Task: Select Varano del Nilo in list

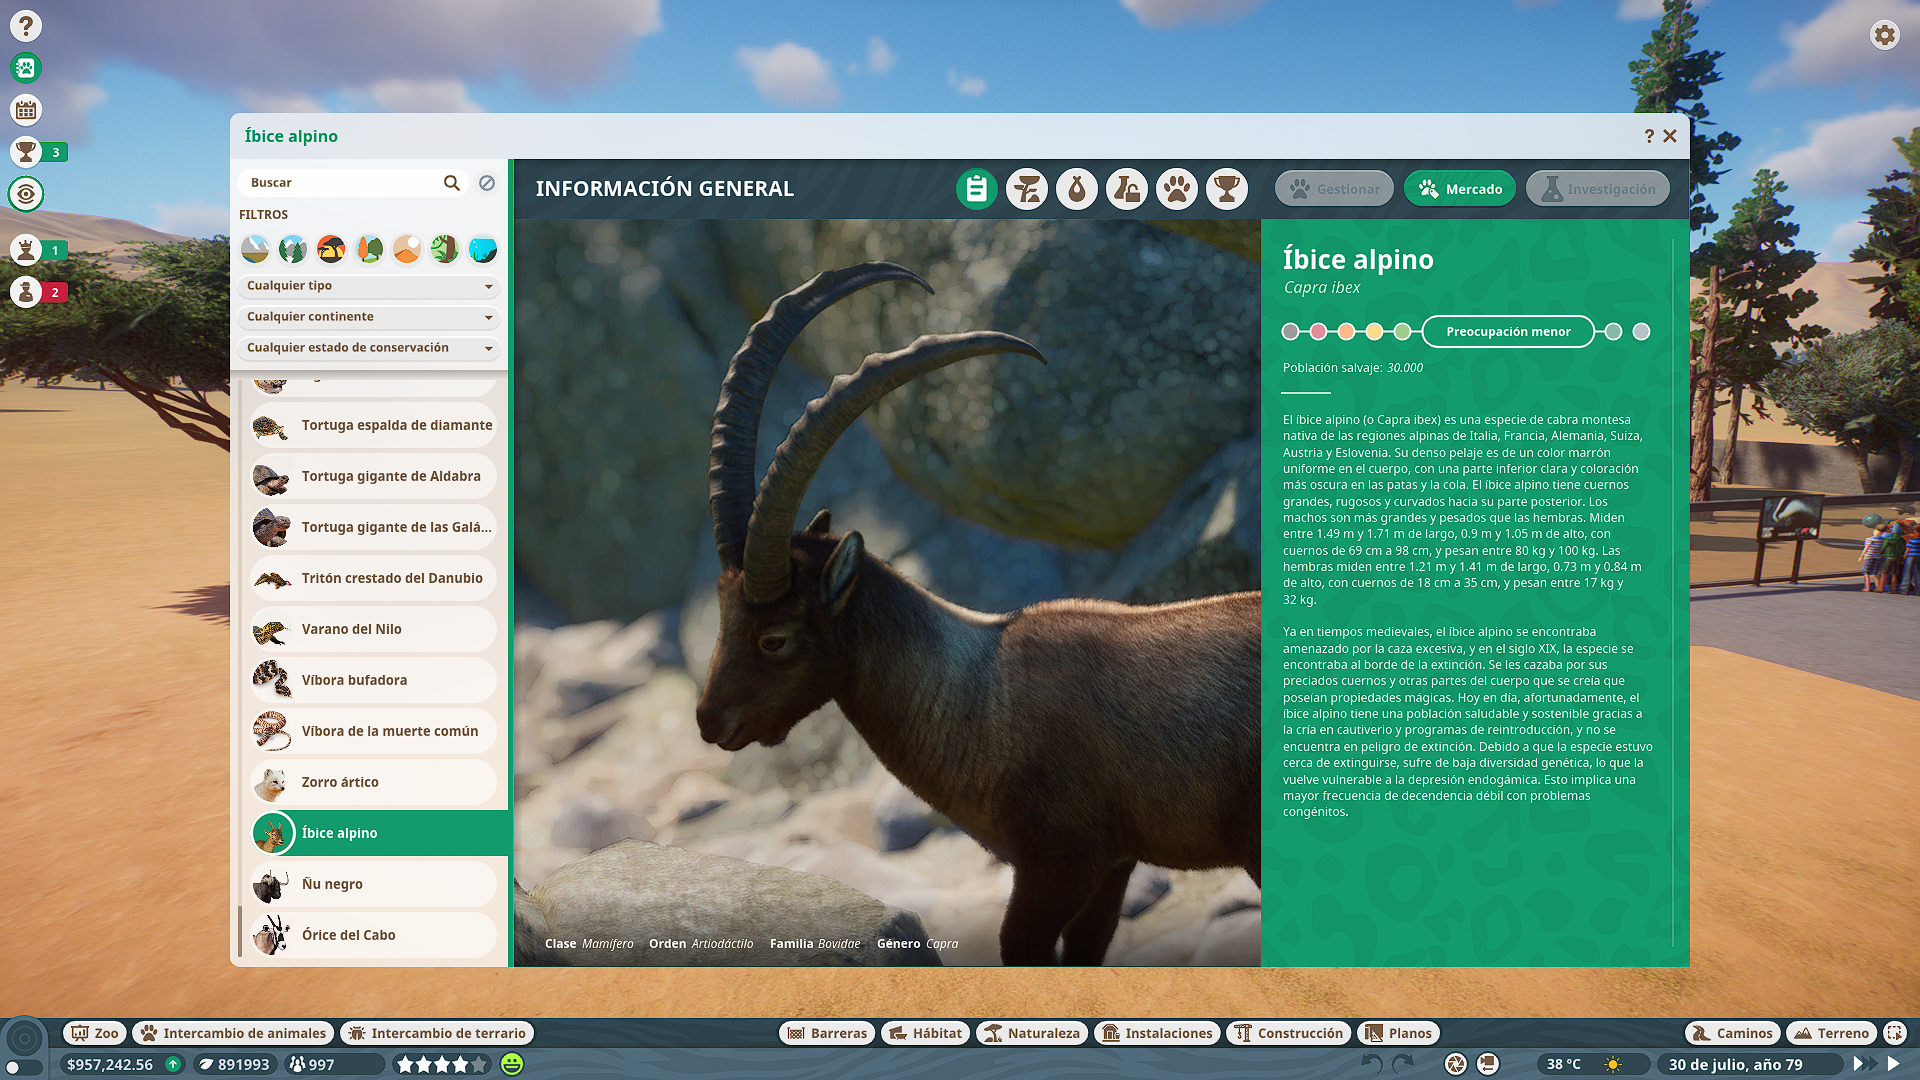Action: pos(372,630)
